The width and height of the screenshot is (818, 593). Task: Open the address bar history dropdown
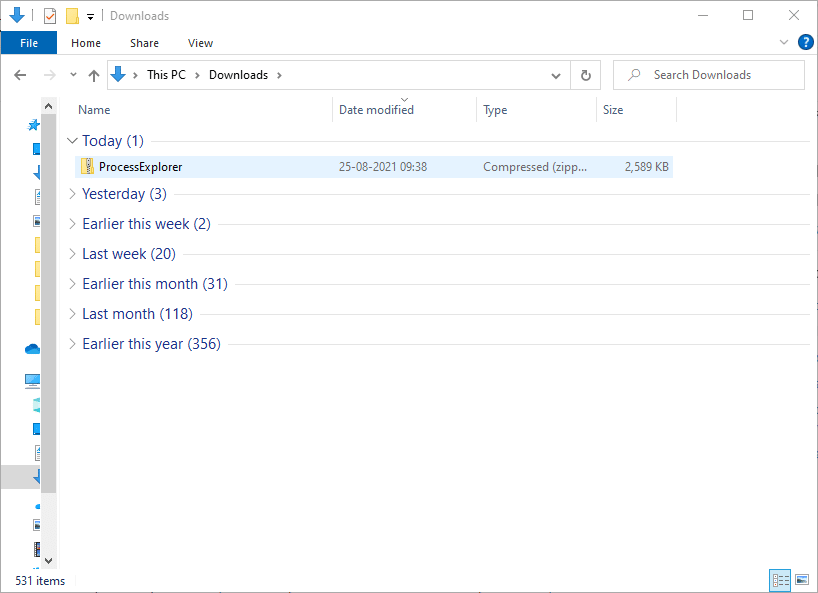[x=557, y=75]
